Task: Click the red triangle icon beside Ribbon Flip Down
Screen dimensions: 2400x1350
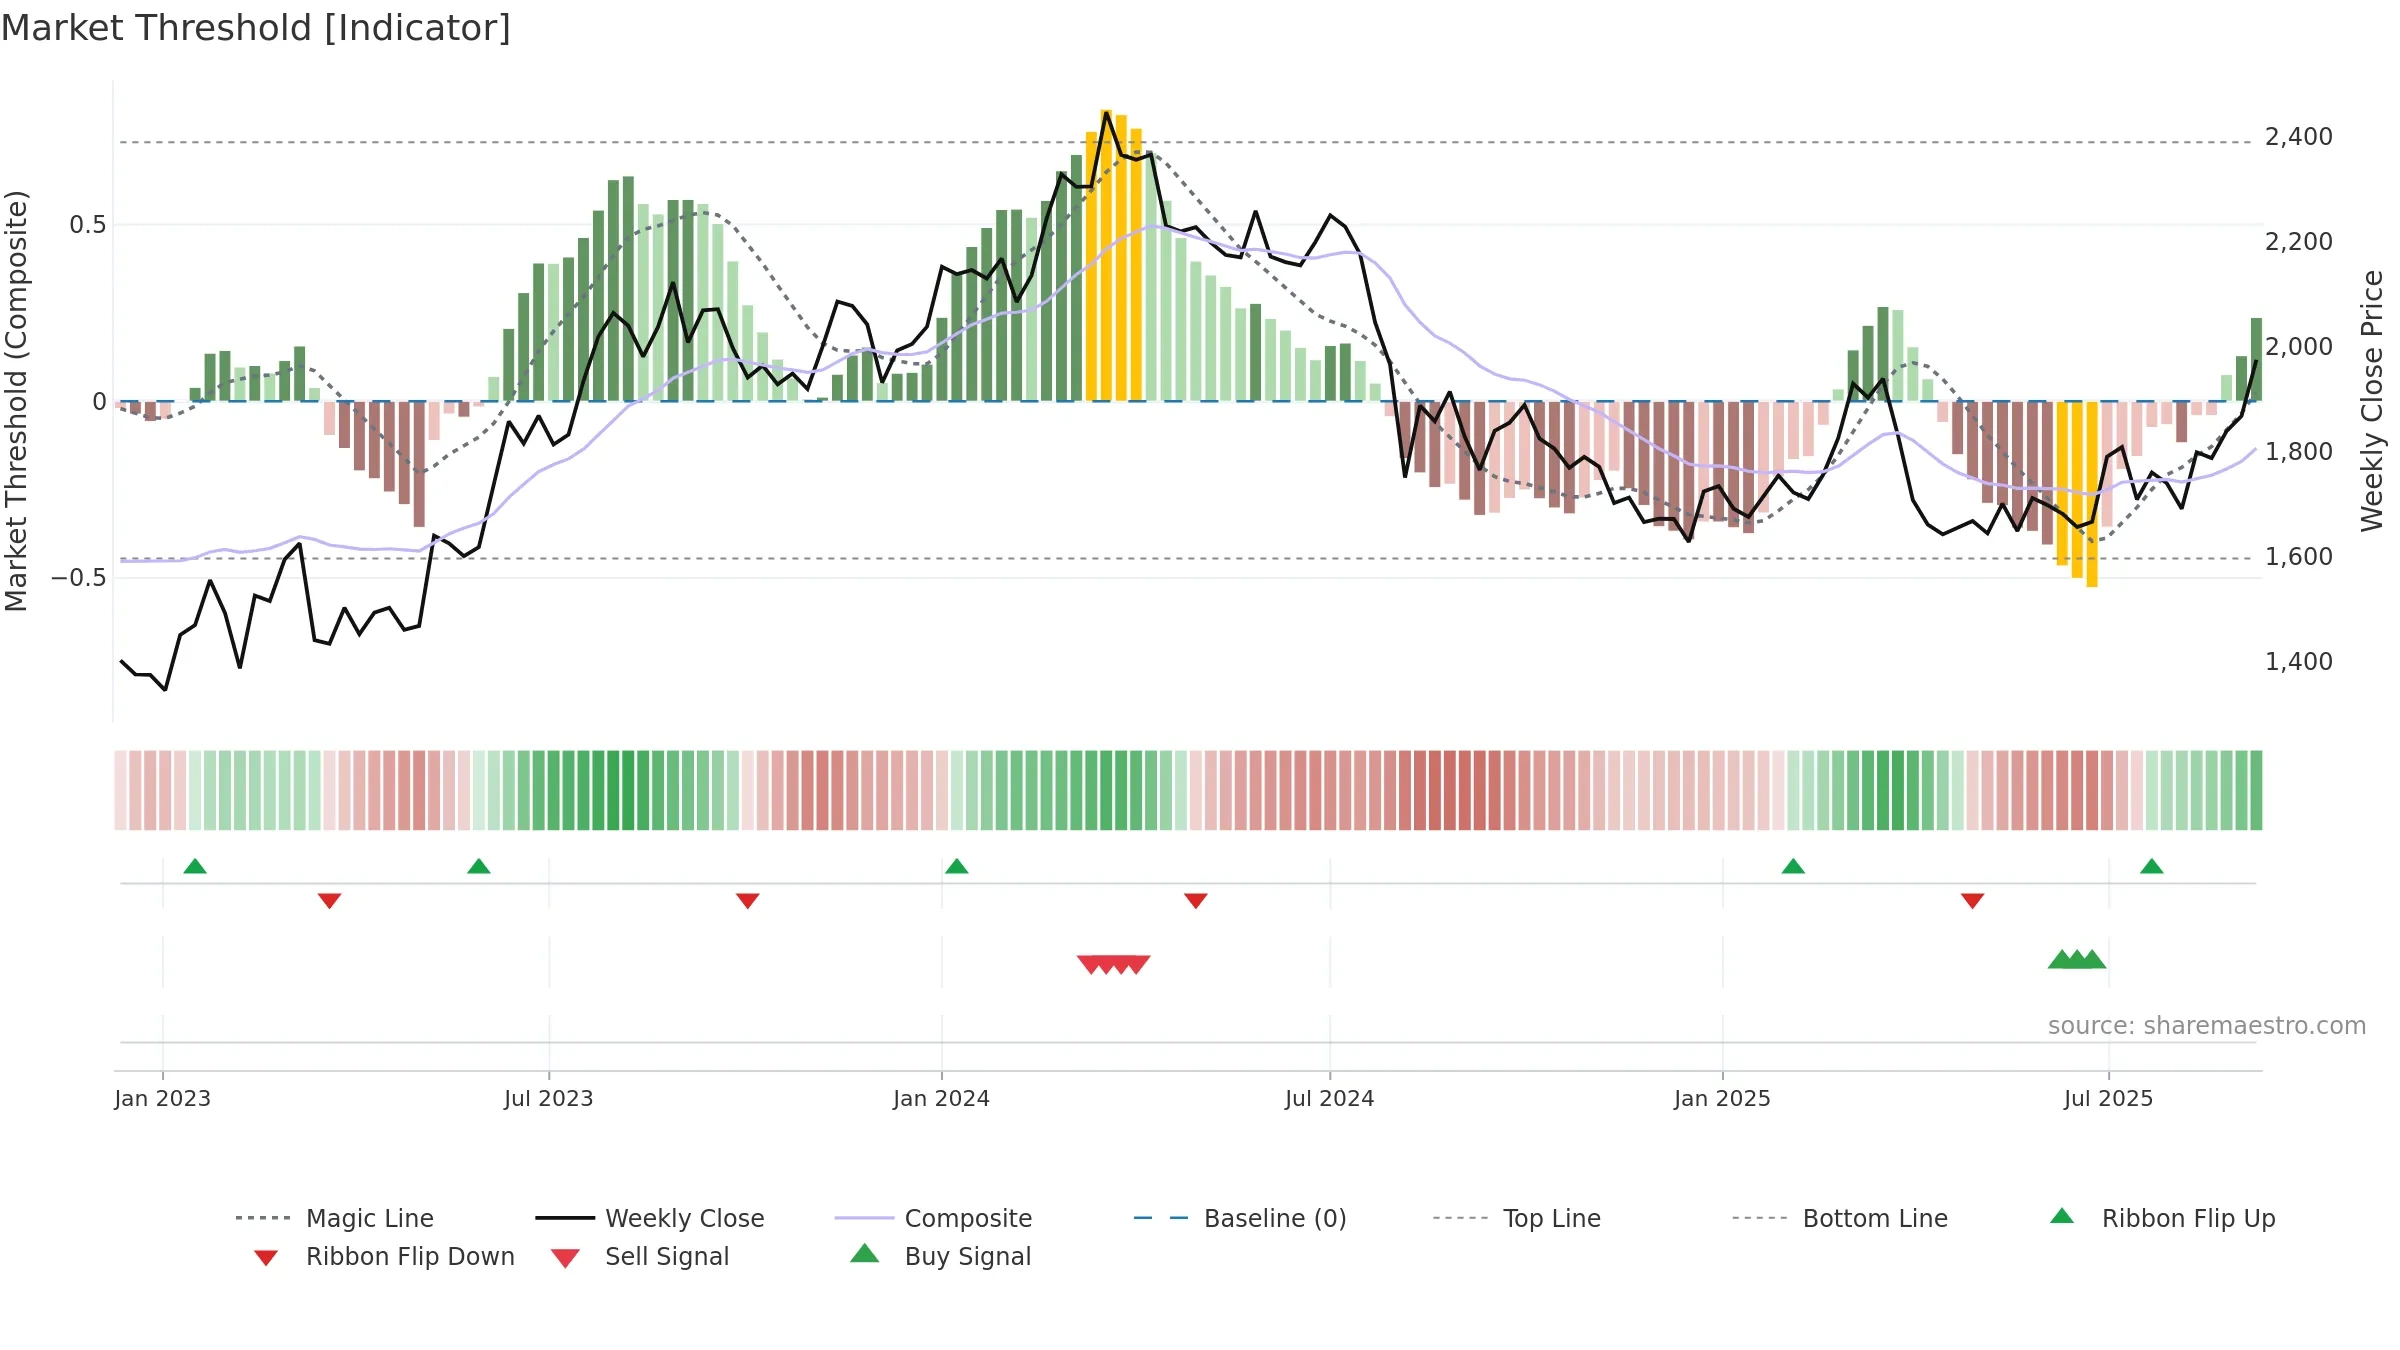Action: tap(266, 1258)
